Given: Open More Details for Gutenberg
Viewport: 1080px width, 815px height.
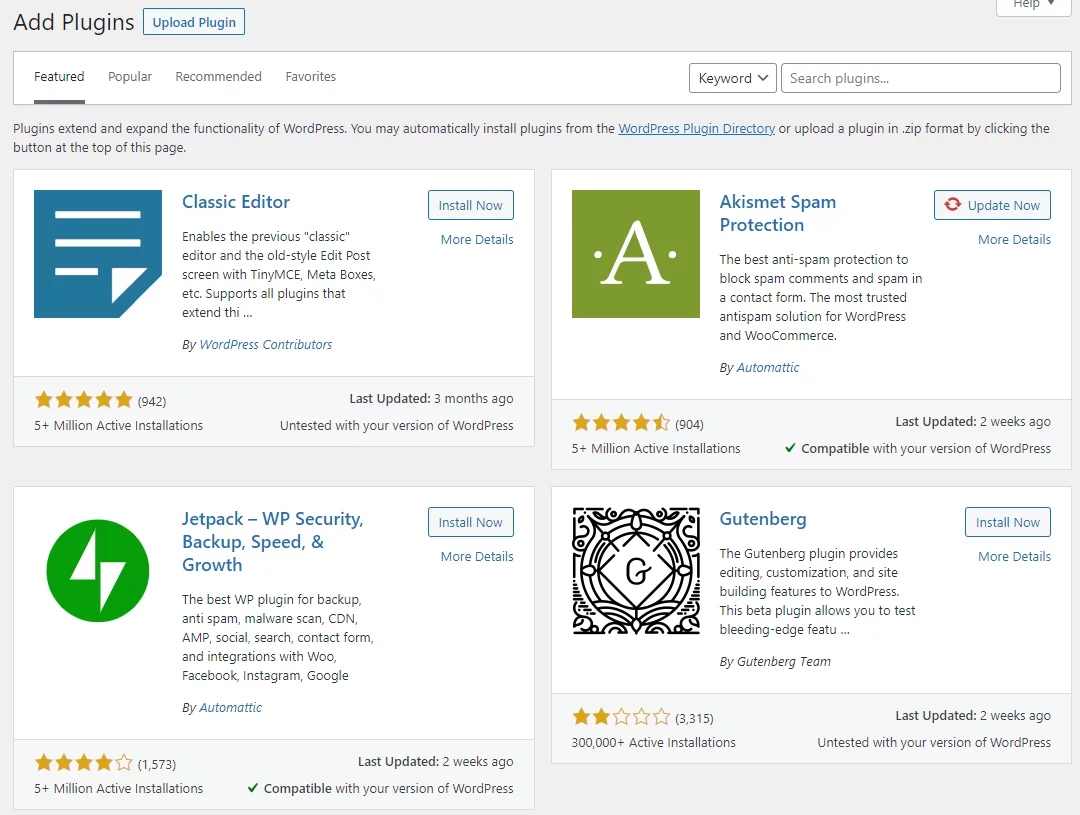Looking at the screenshot, I should point(1015,557).
